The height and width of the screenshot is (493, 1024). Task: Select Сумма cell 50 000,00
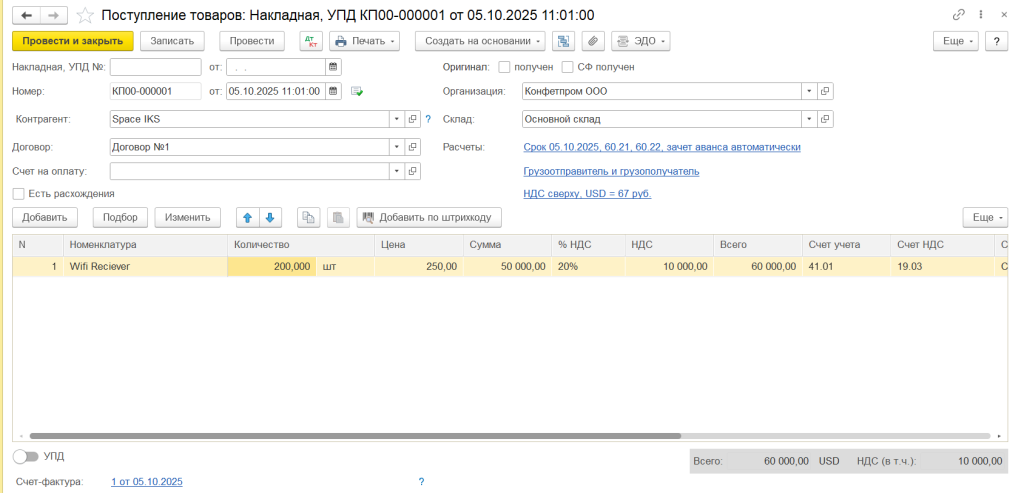507,266
